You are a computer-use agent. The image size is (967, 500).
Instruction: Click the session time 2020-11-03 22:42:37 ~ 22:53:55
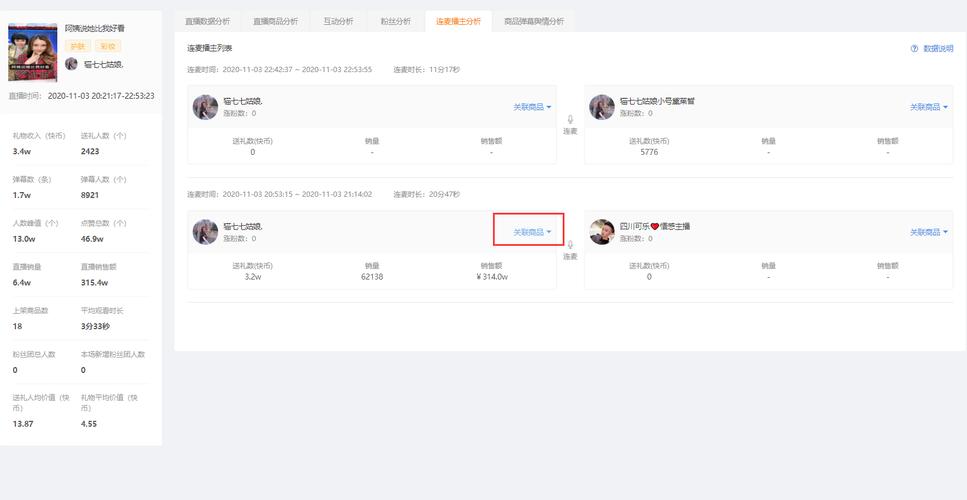[297, 70]
